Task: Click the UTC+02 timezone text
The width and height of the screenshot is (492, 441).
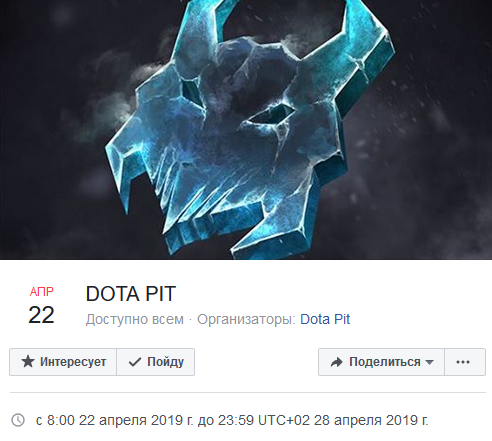Action: click(x=284, y=420)
